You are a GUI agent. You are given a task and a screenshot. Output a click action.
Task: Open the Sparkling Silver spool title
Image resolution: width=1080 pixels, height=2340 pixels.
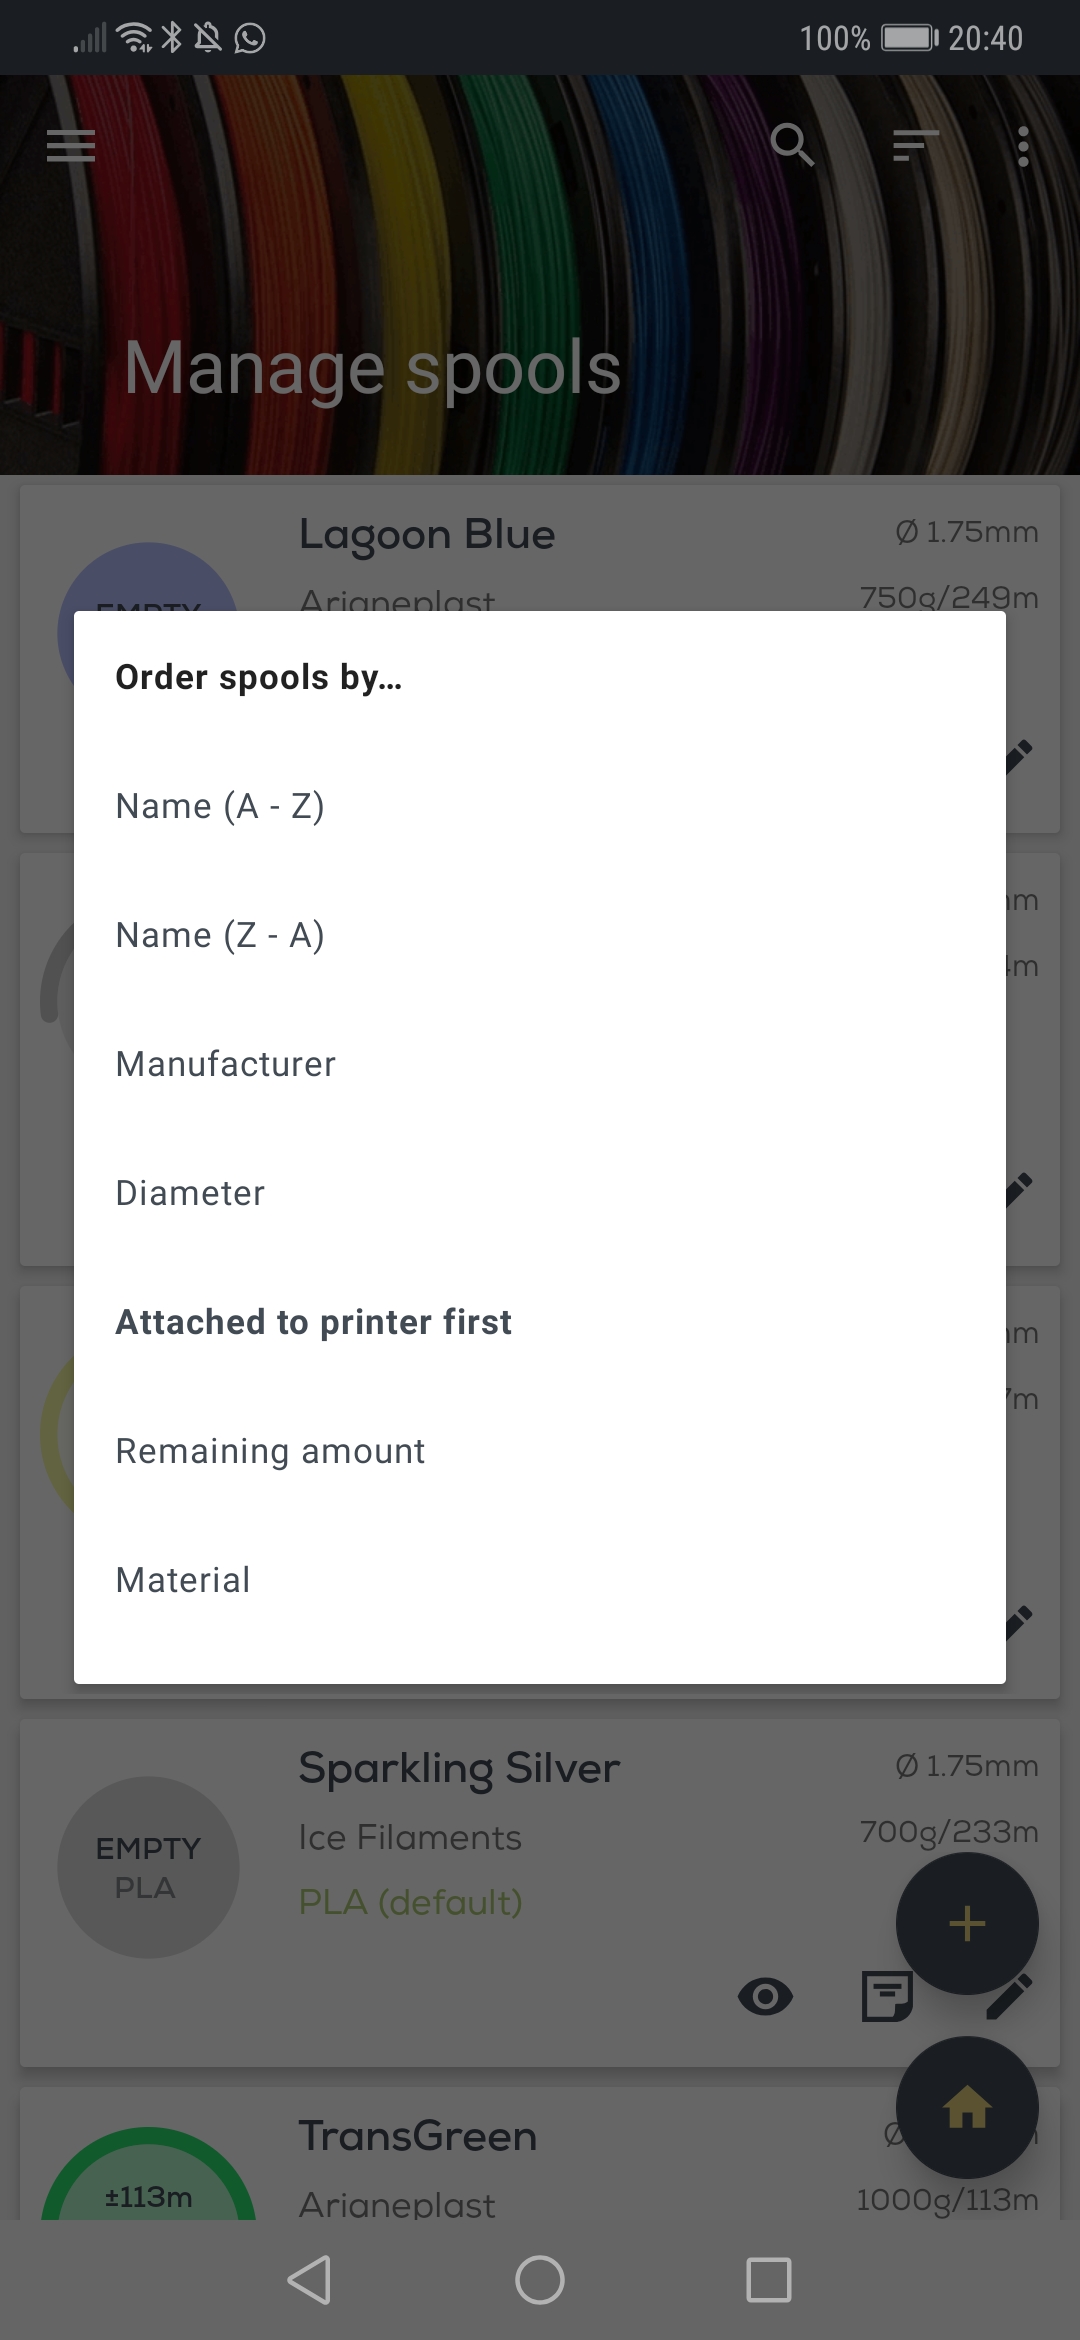point(459,1768)
